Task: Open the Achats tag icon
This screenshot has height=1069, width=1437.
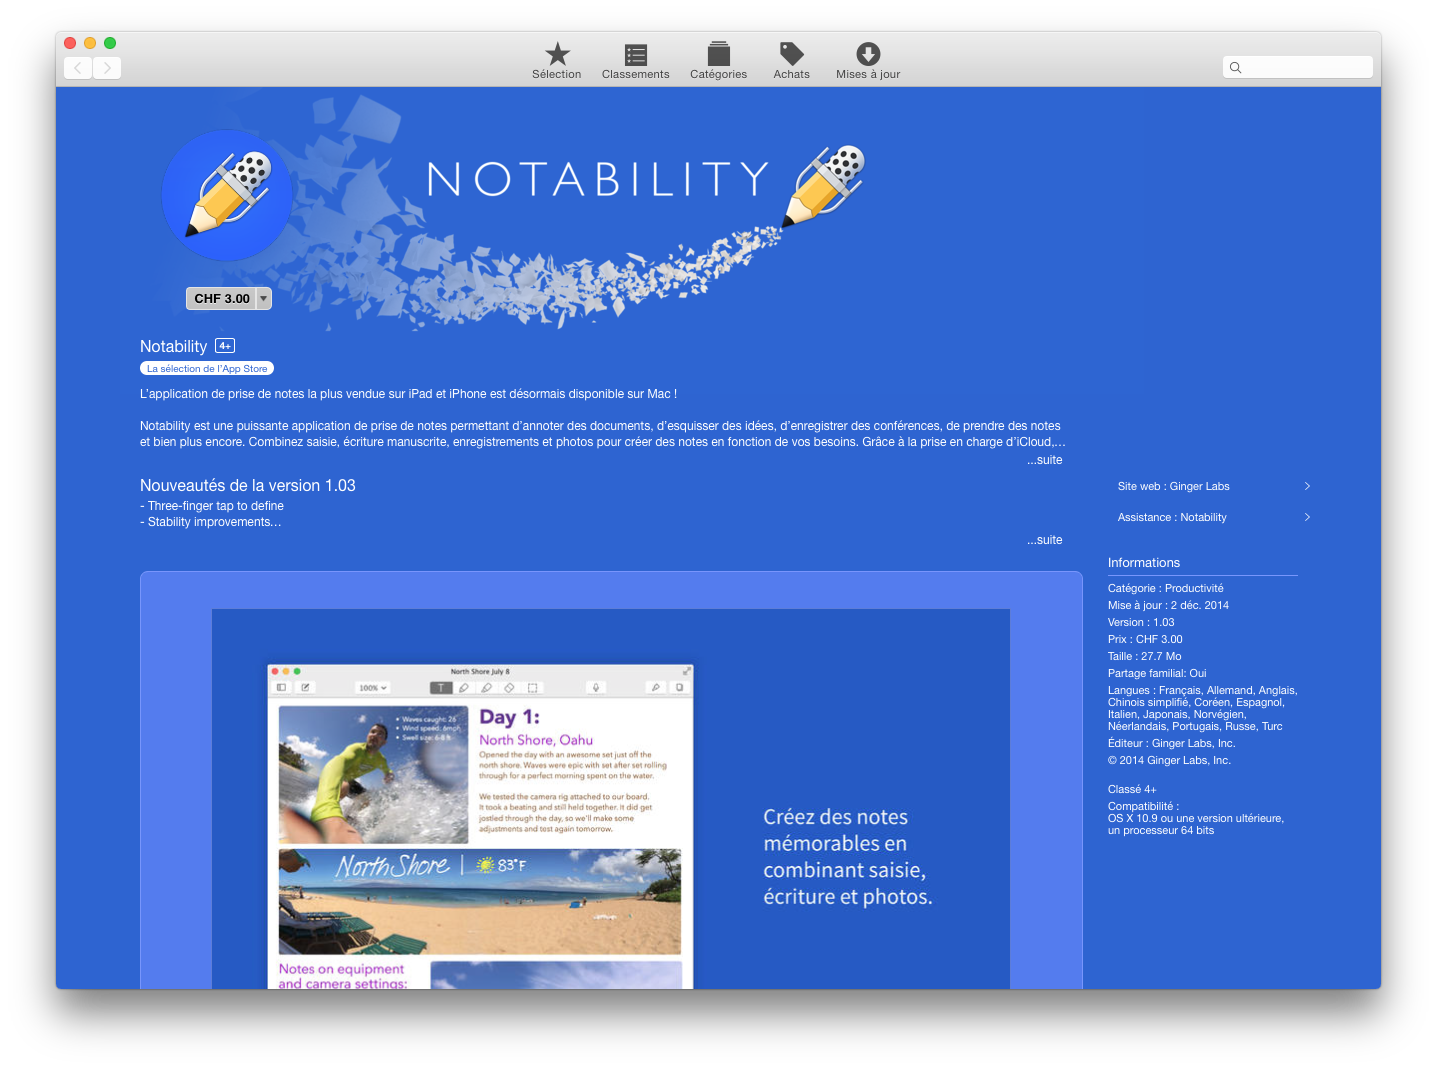Action: (791, 55)
